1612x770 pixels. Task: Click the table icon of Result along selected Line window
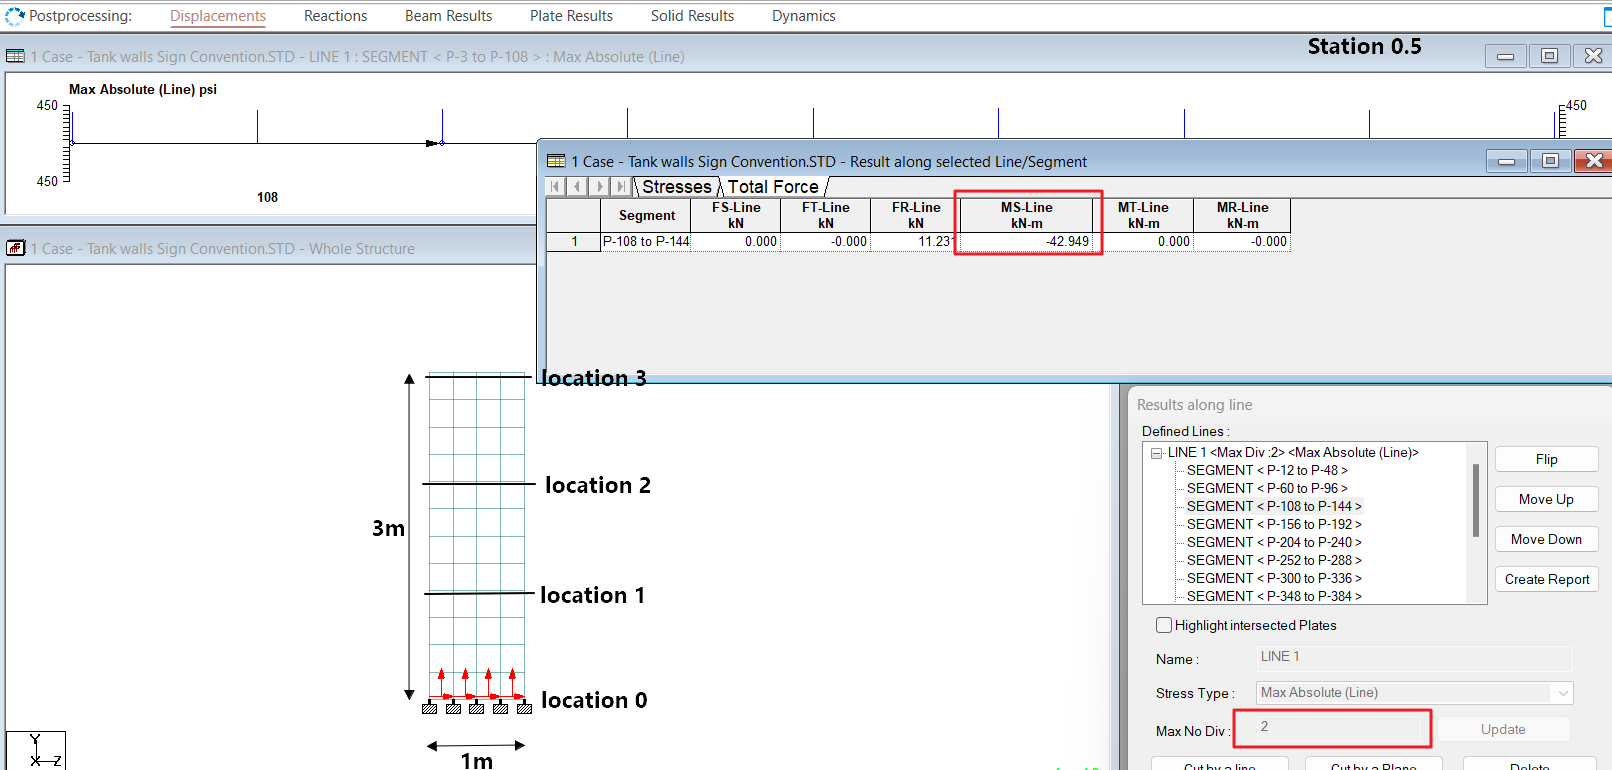pos(556,161)
